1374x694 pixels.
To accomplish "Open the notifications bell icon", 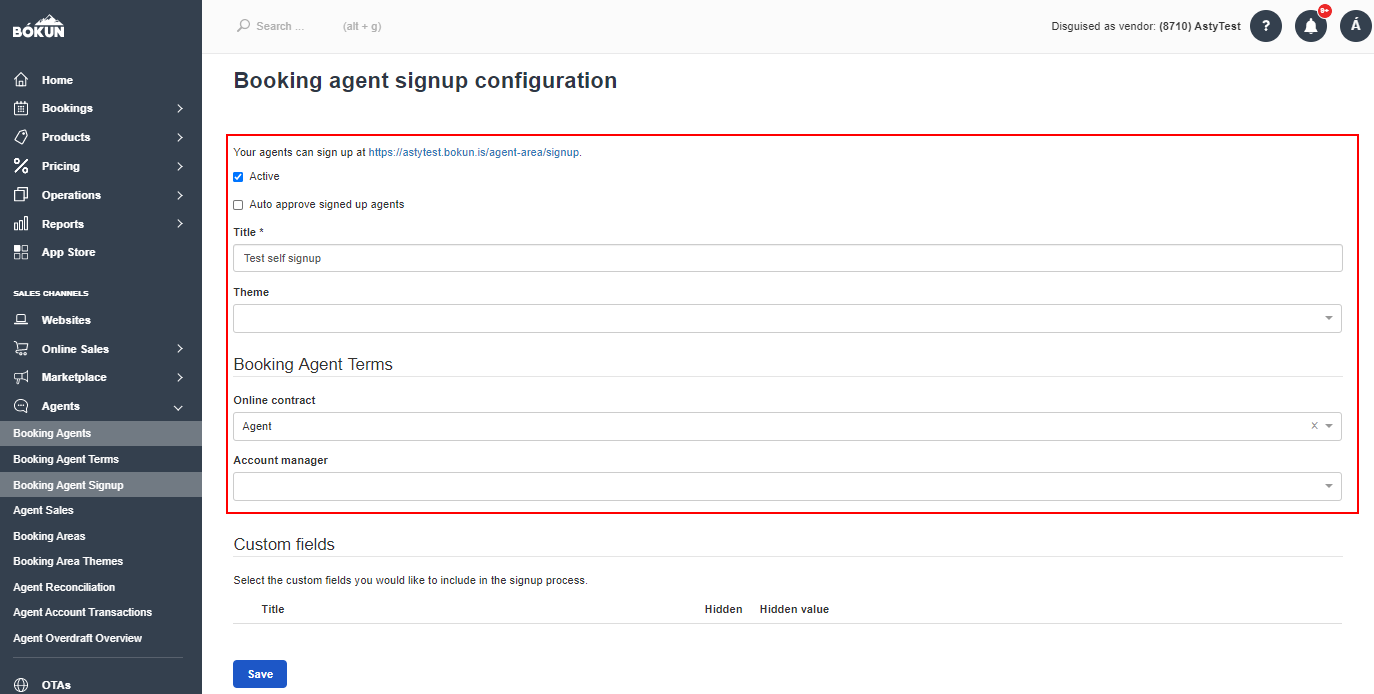I will coord(1311,26).
